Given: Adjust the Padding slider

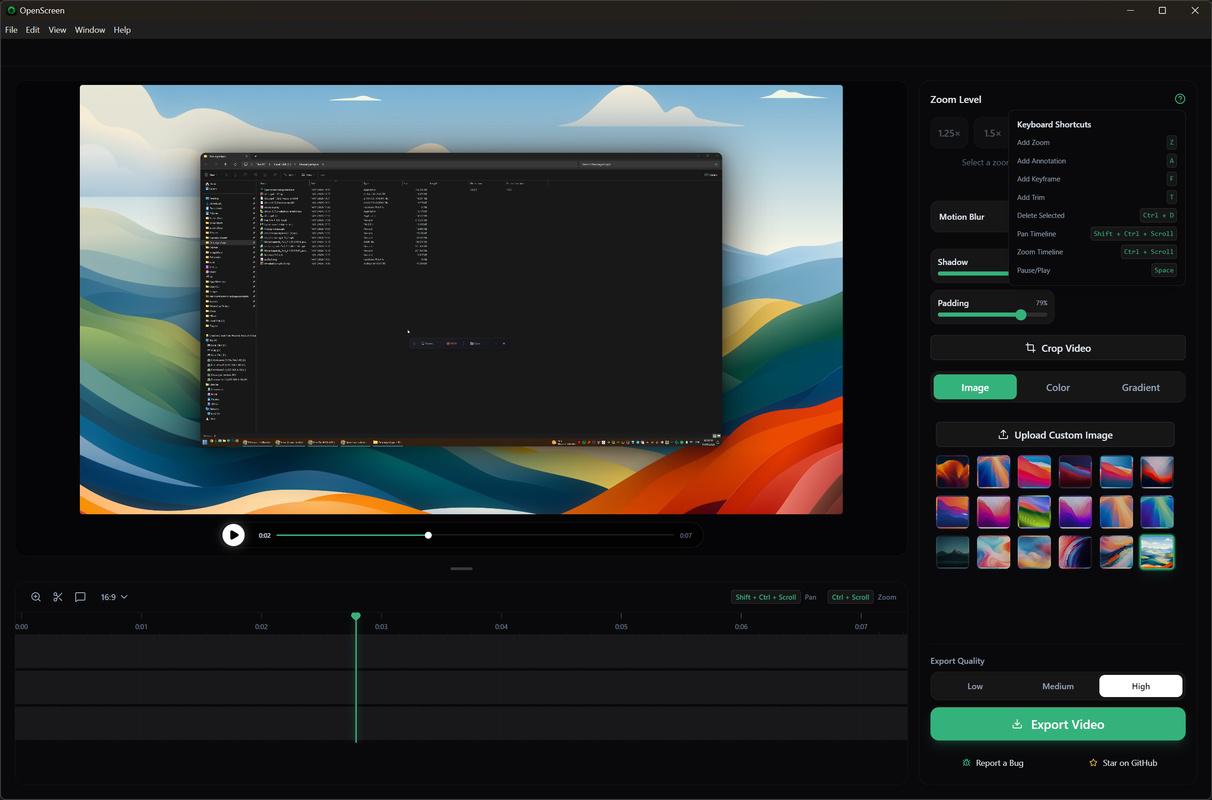Looking at the screenshot, I should pos(1020,314).
